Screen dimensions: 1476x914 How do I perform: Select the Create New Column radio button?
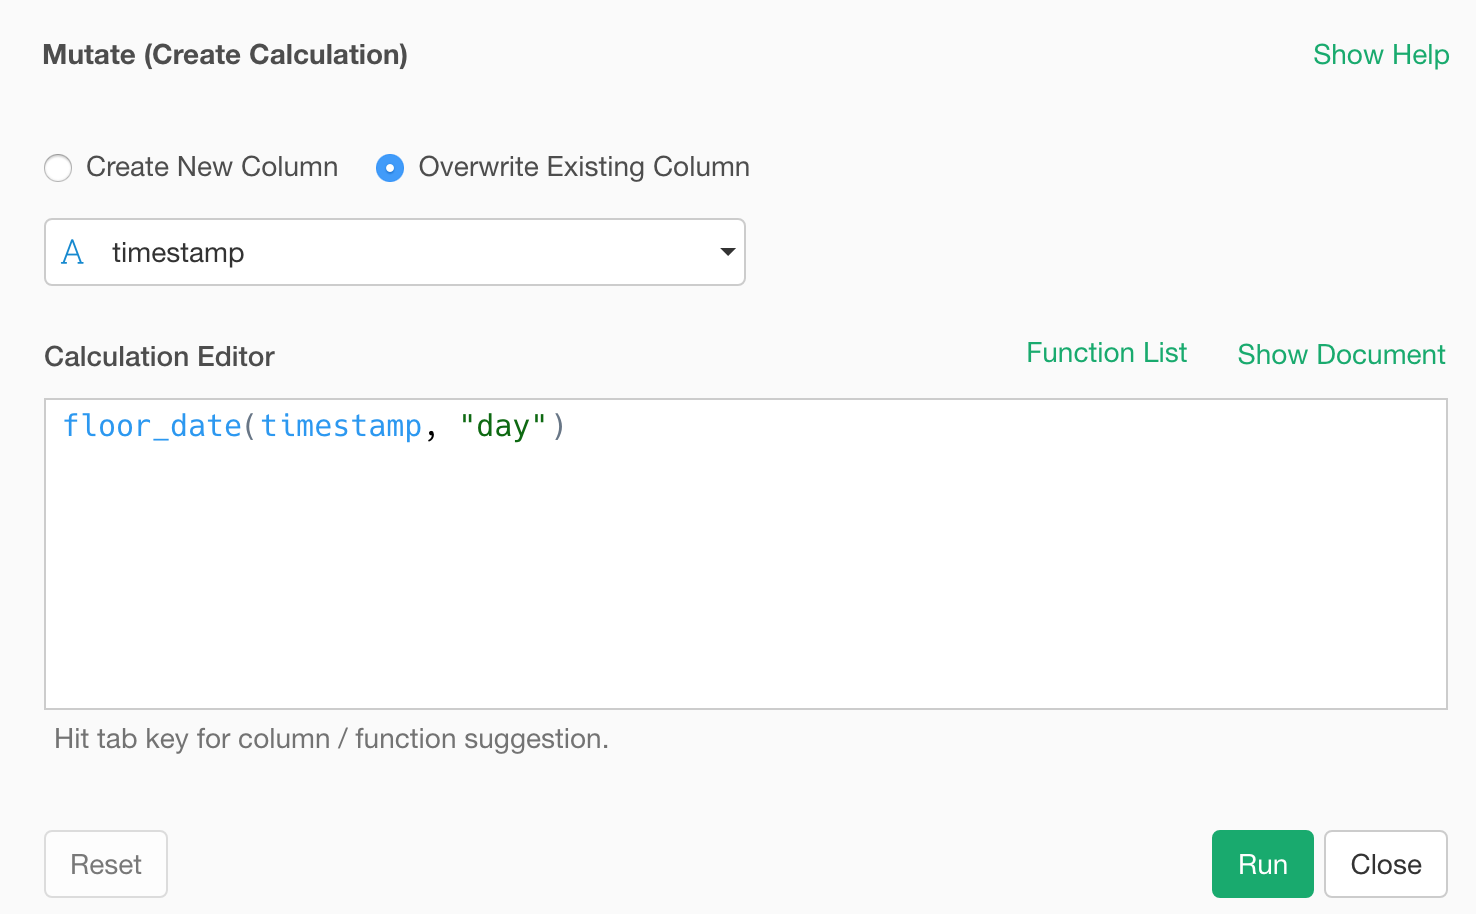(58, 168)
